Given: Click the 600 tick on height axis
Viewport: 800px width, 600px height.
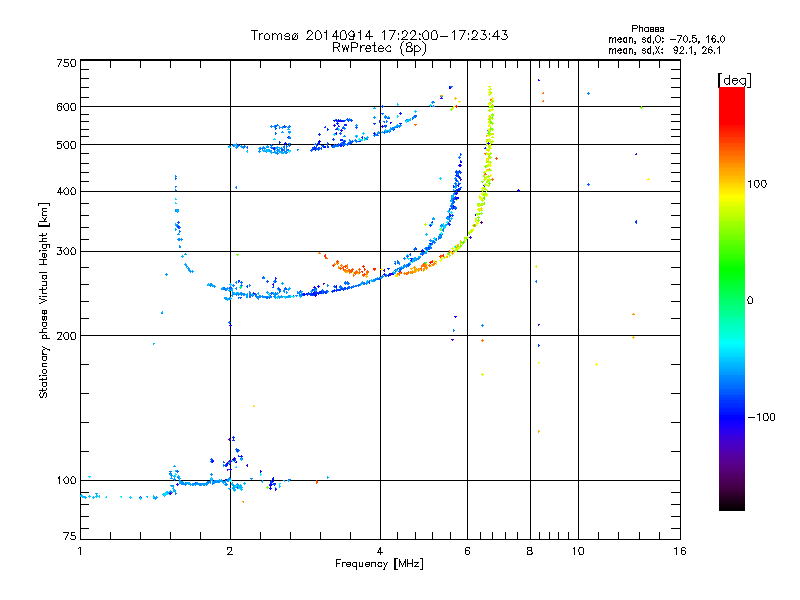Looking at the screenshot, I should (66, 107).
